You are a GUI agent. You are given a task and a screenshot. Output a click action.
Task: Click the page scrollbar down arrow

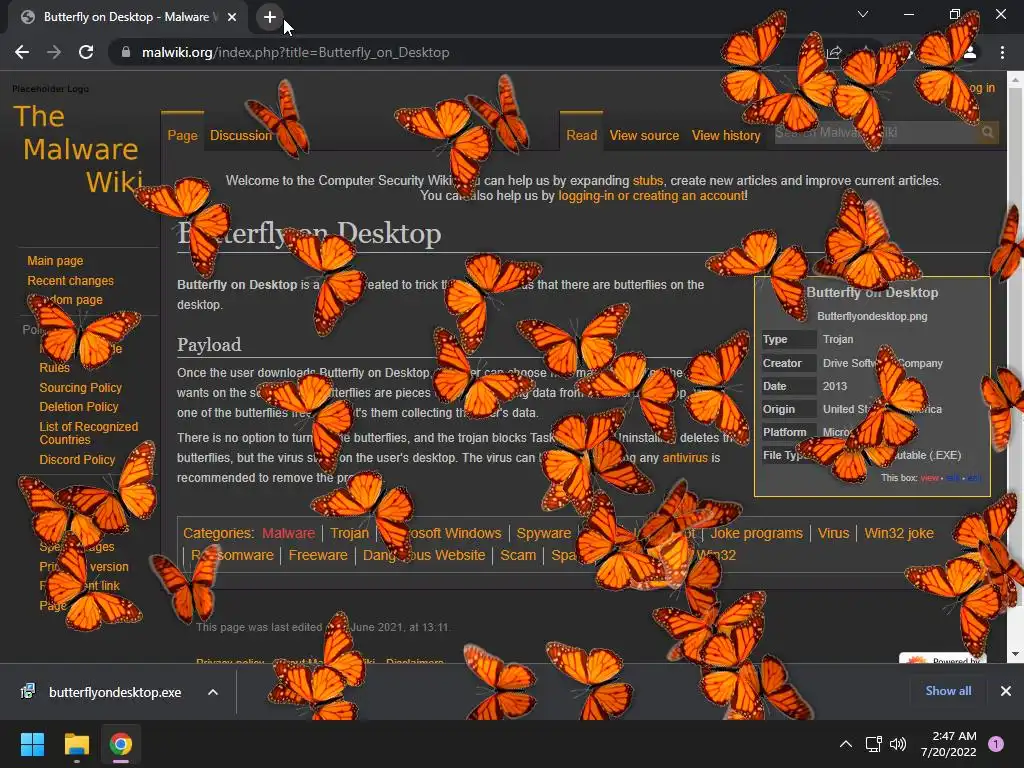click(x=1015, y=654)
